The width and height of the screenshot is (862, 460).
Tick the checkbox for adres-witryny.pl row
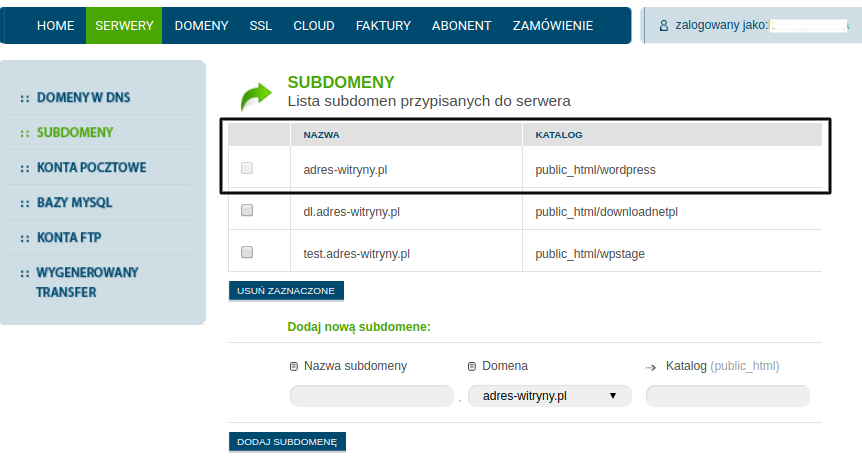pos(247,168)
